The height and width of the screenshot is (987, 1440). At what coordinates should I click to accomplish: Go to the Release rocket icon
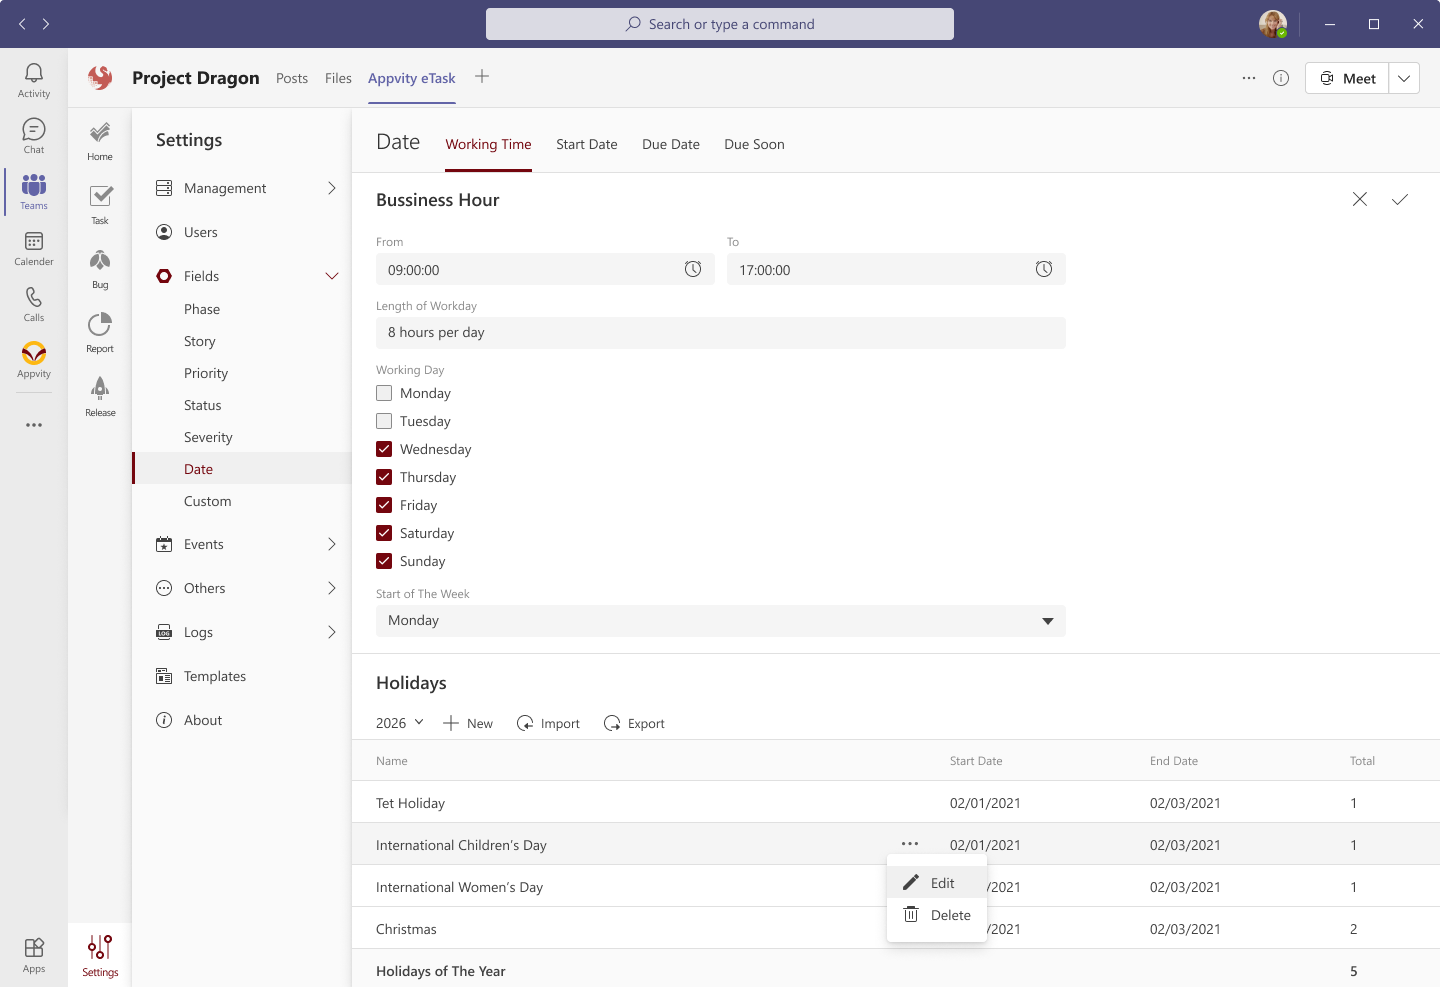pos(100,396)
